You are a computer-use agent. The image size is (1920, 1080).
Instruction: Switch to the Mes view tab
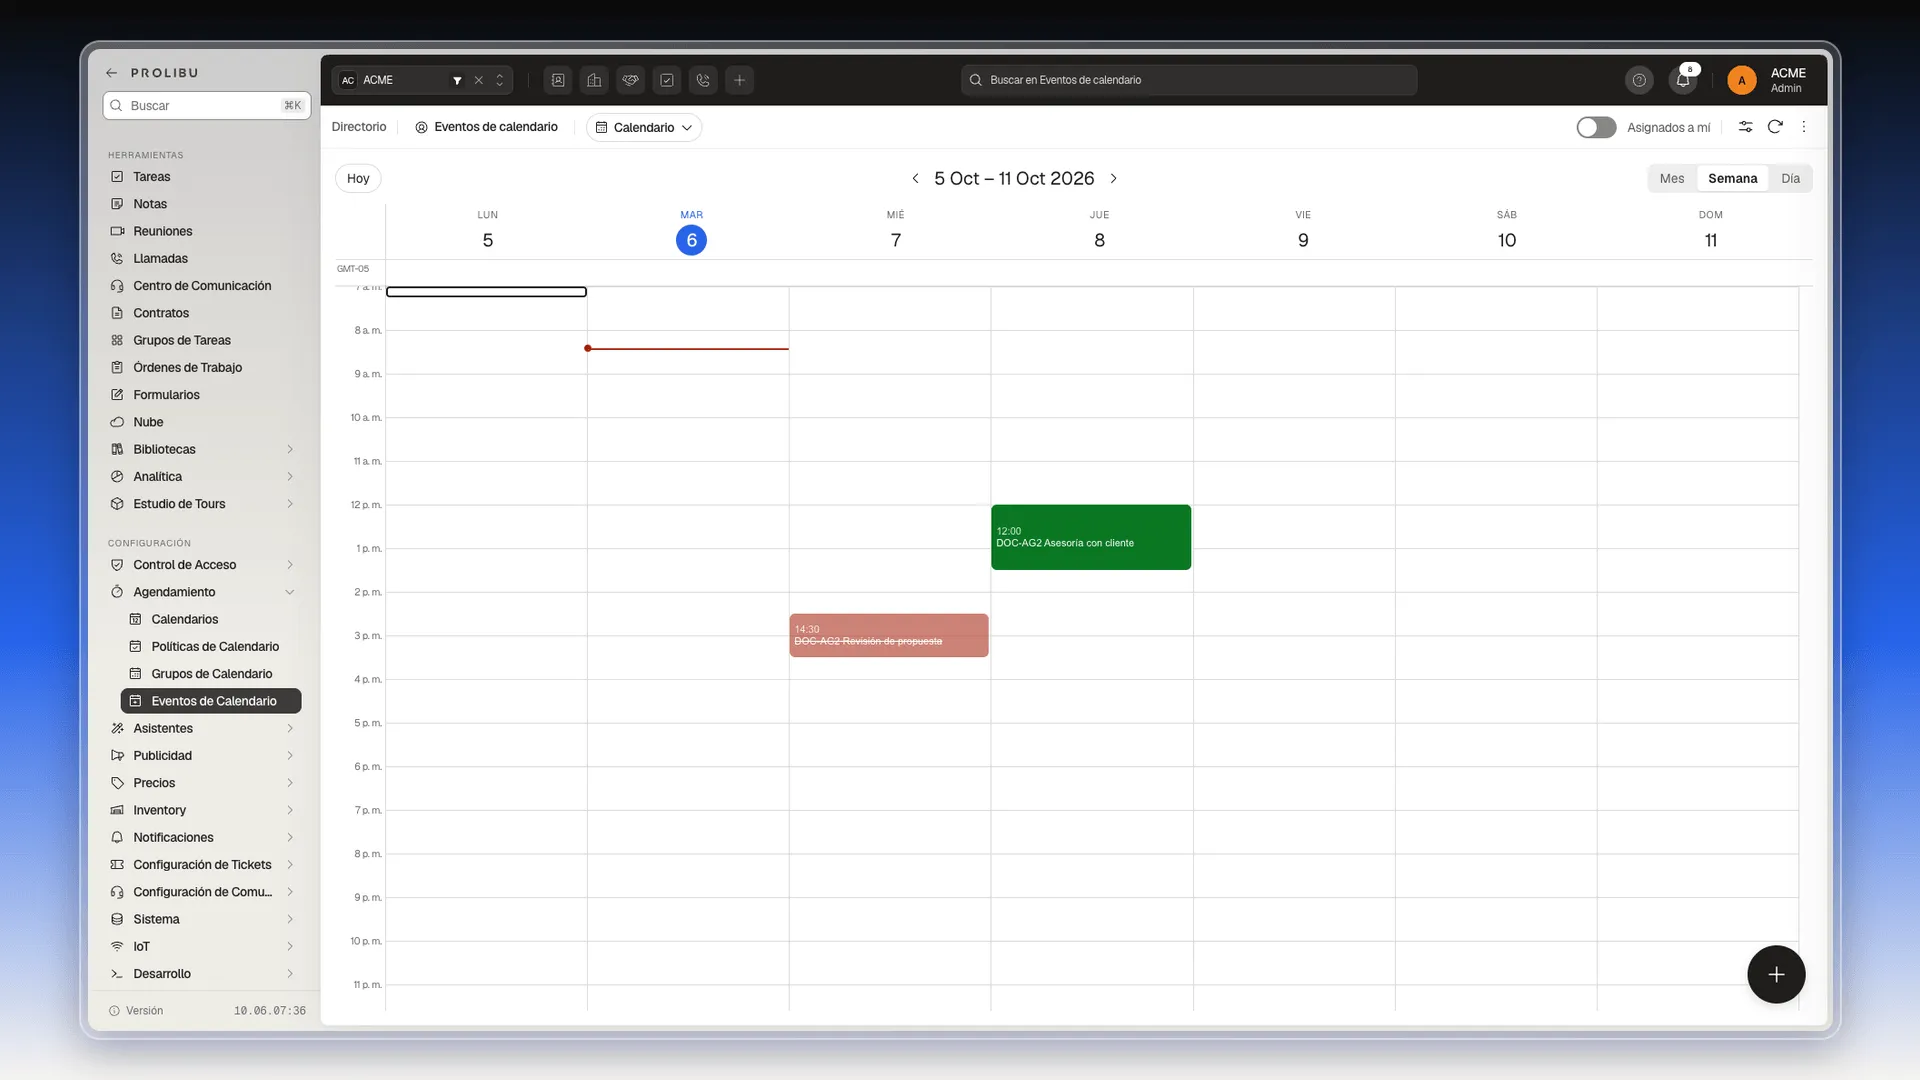tap(1672, 178)
